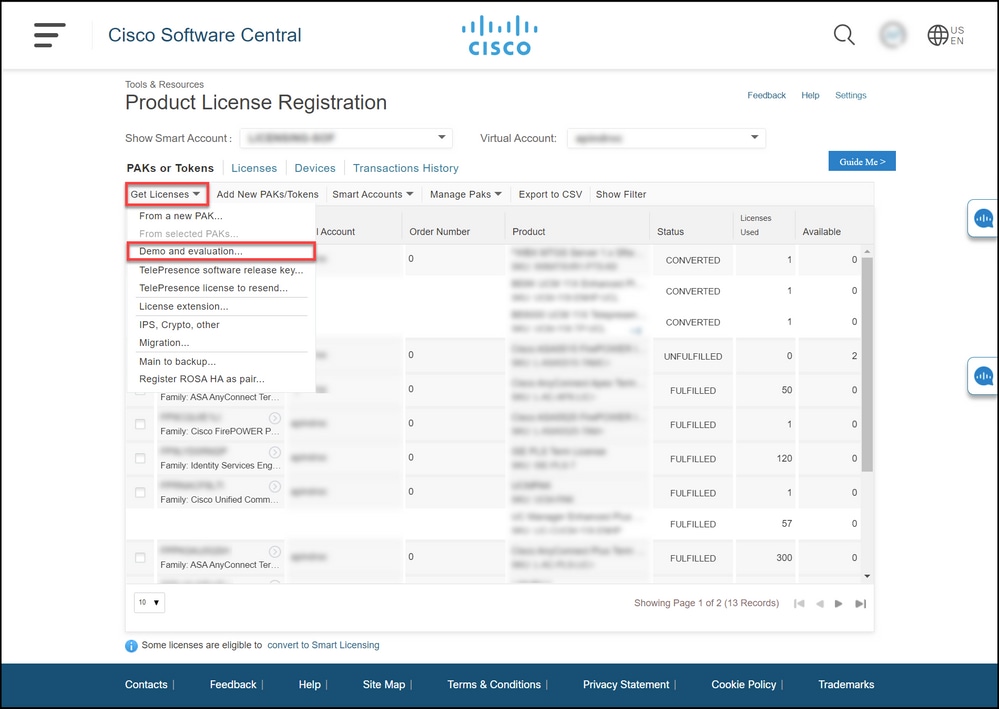The width and height of the screenshot is (999, 709).
Task: Open the top Feedback link
Action: pyautogui.click(x=766, y=95)
